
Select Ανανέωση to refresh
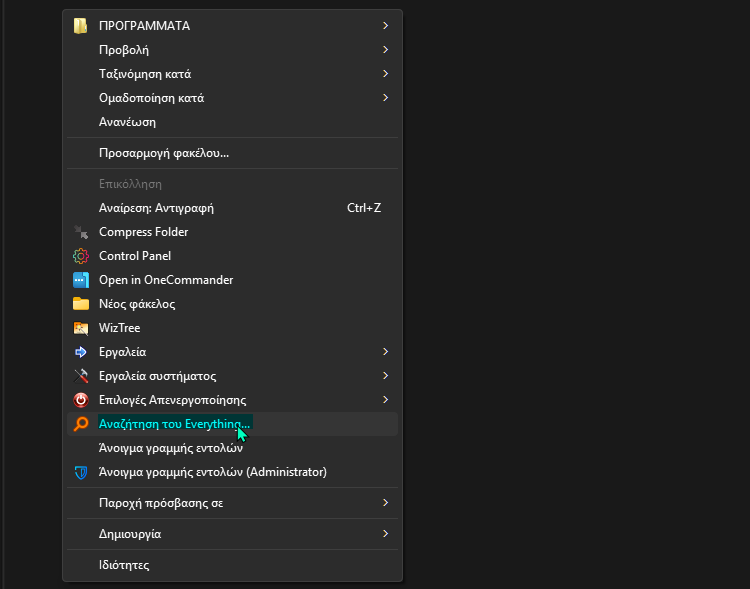pos(127,122)
